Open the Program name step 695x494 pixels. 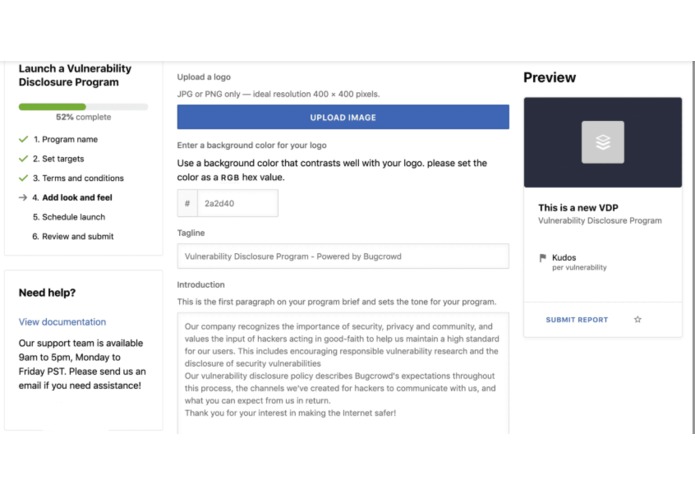tap(66, 139)
